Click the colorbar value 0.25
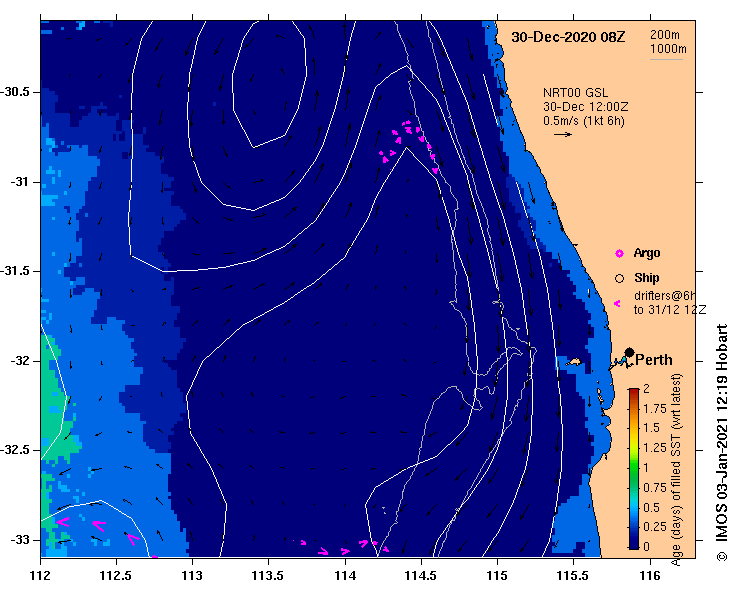The image size is (739, 592). pyautogui.click(x=655, y=527)
